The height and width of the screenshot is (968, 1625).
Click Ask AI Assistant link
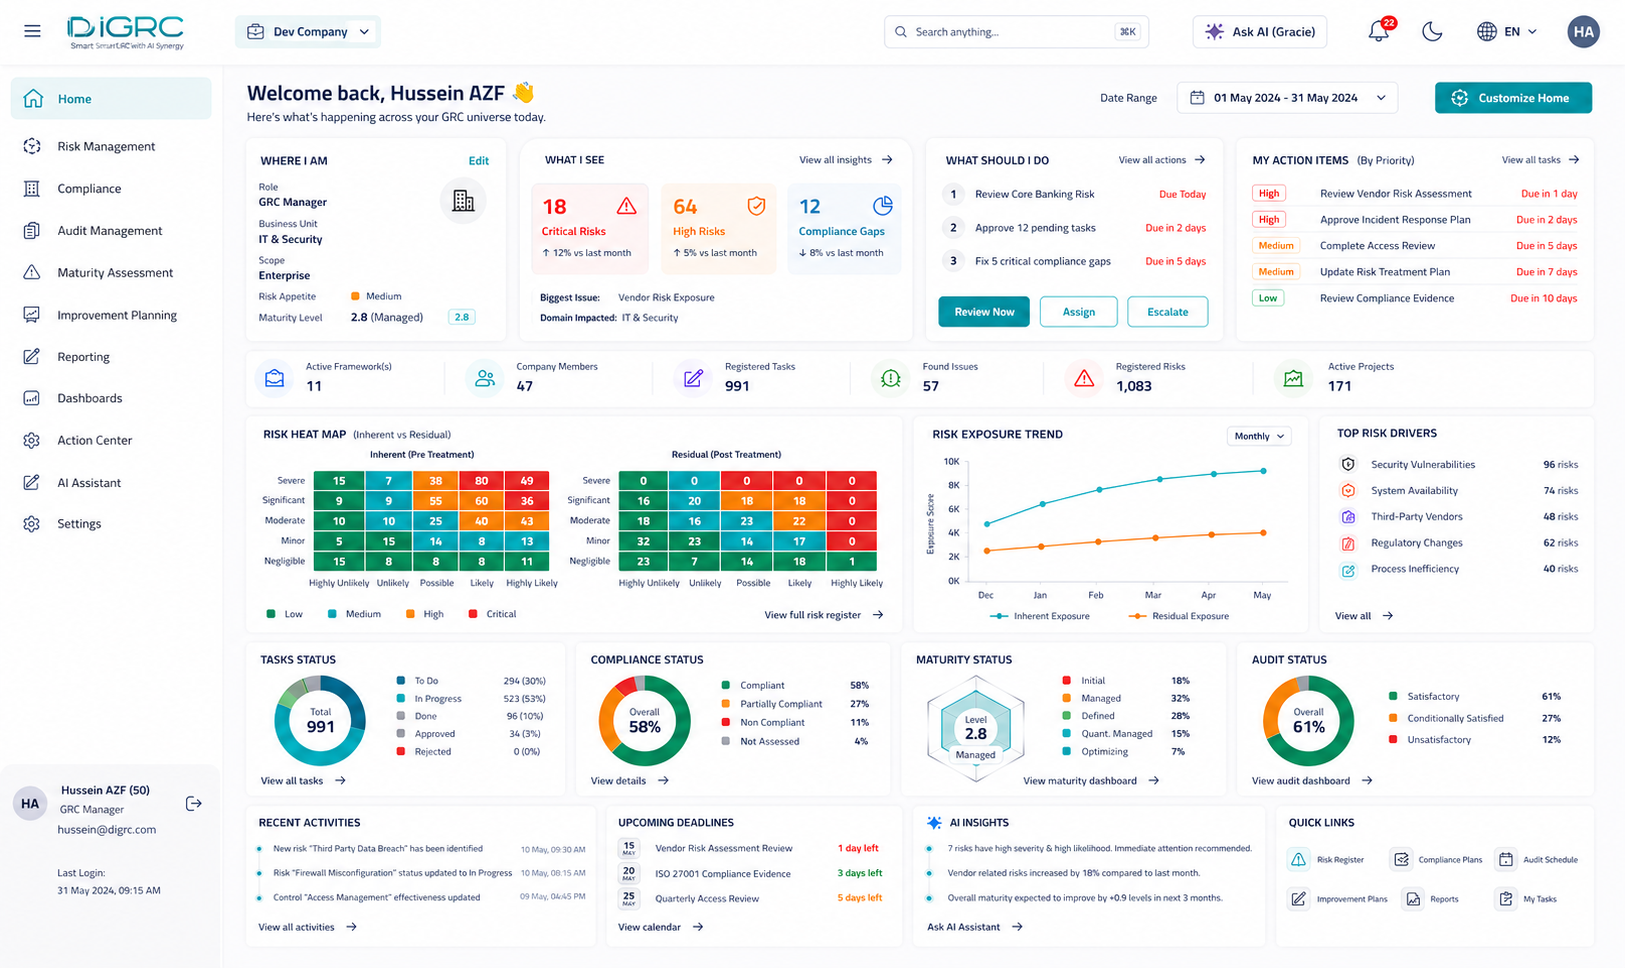[975, 927]
